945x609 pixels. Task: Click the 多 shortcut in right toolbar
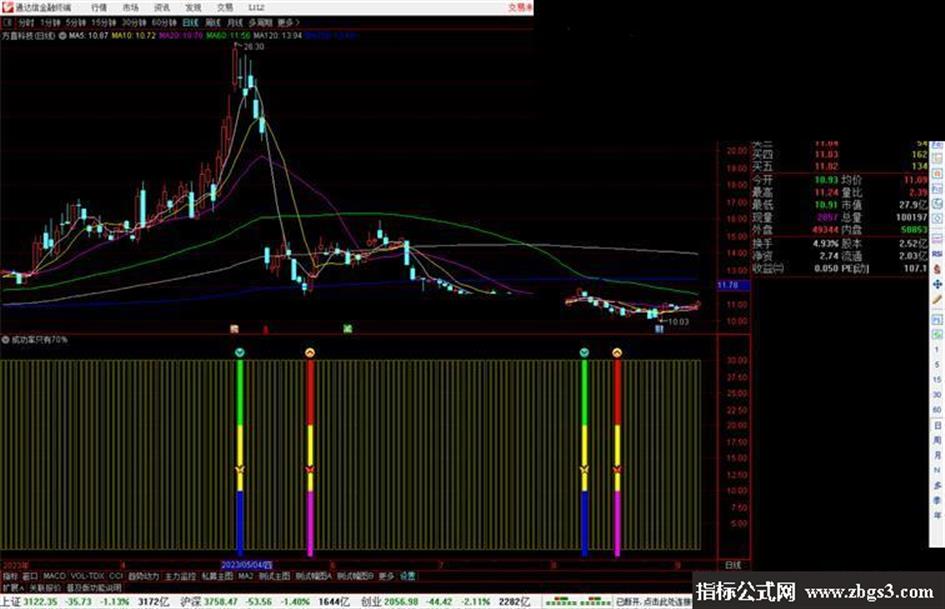(937, 485)
